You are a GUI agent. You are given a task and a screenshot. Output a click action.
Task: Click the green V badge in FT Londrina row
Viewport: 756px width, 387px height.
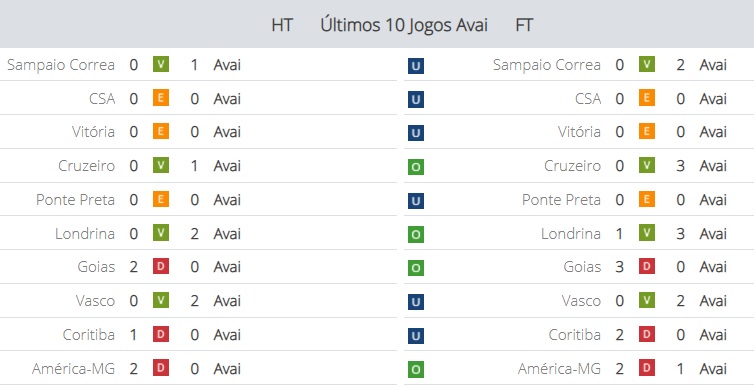click(x=647, y=233)
